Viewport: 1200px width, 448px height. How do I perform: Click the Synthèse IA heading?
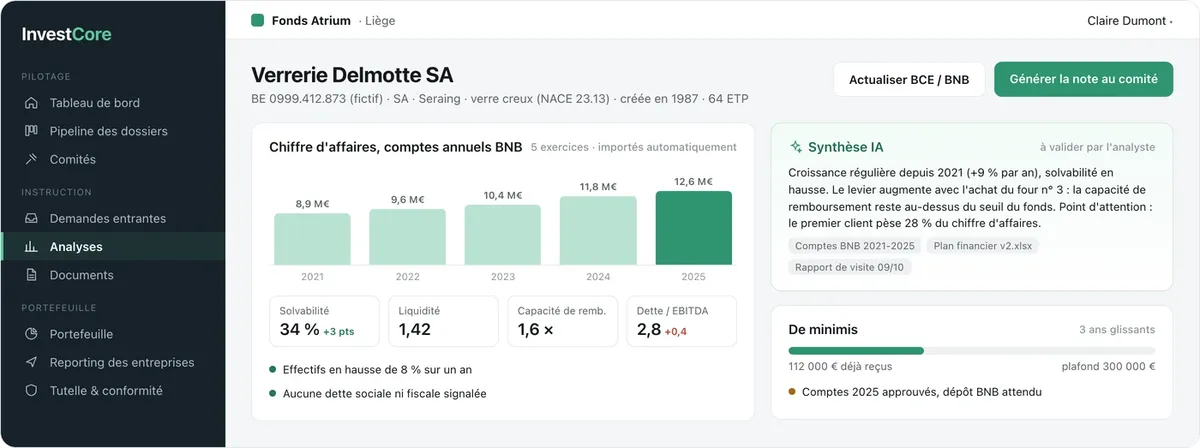(845, 147)
